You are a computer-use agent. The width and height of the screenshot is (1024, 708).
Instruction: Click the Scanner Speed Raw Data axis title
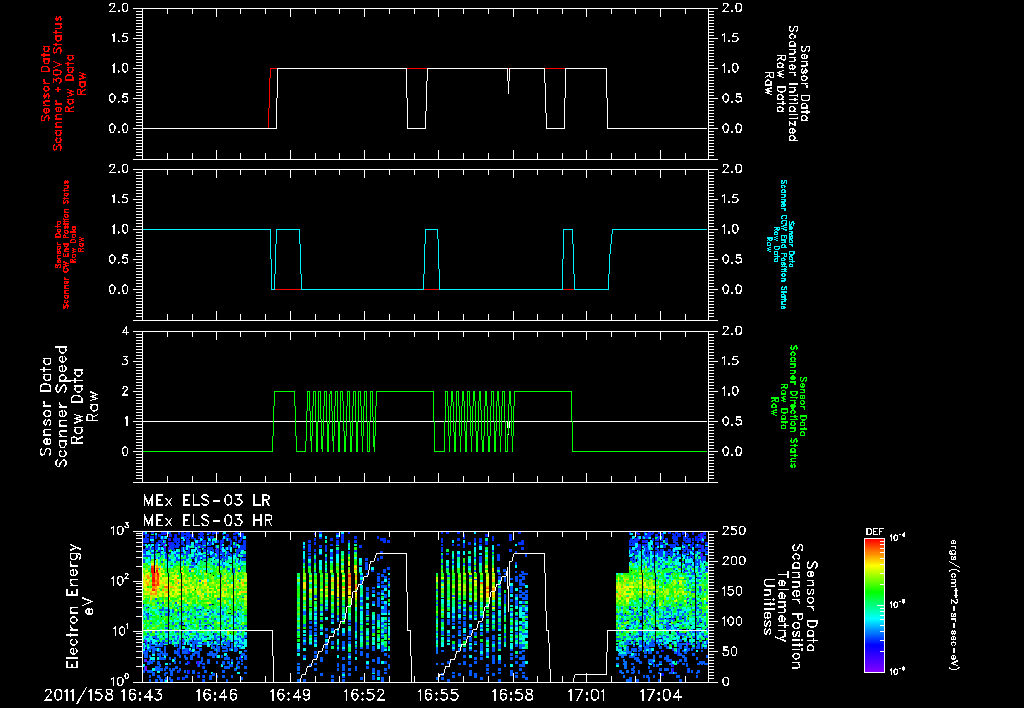pyautogui.click(x=68, y=406)
